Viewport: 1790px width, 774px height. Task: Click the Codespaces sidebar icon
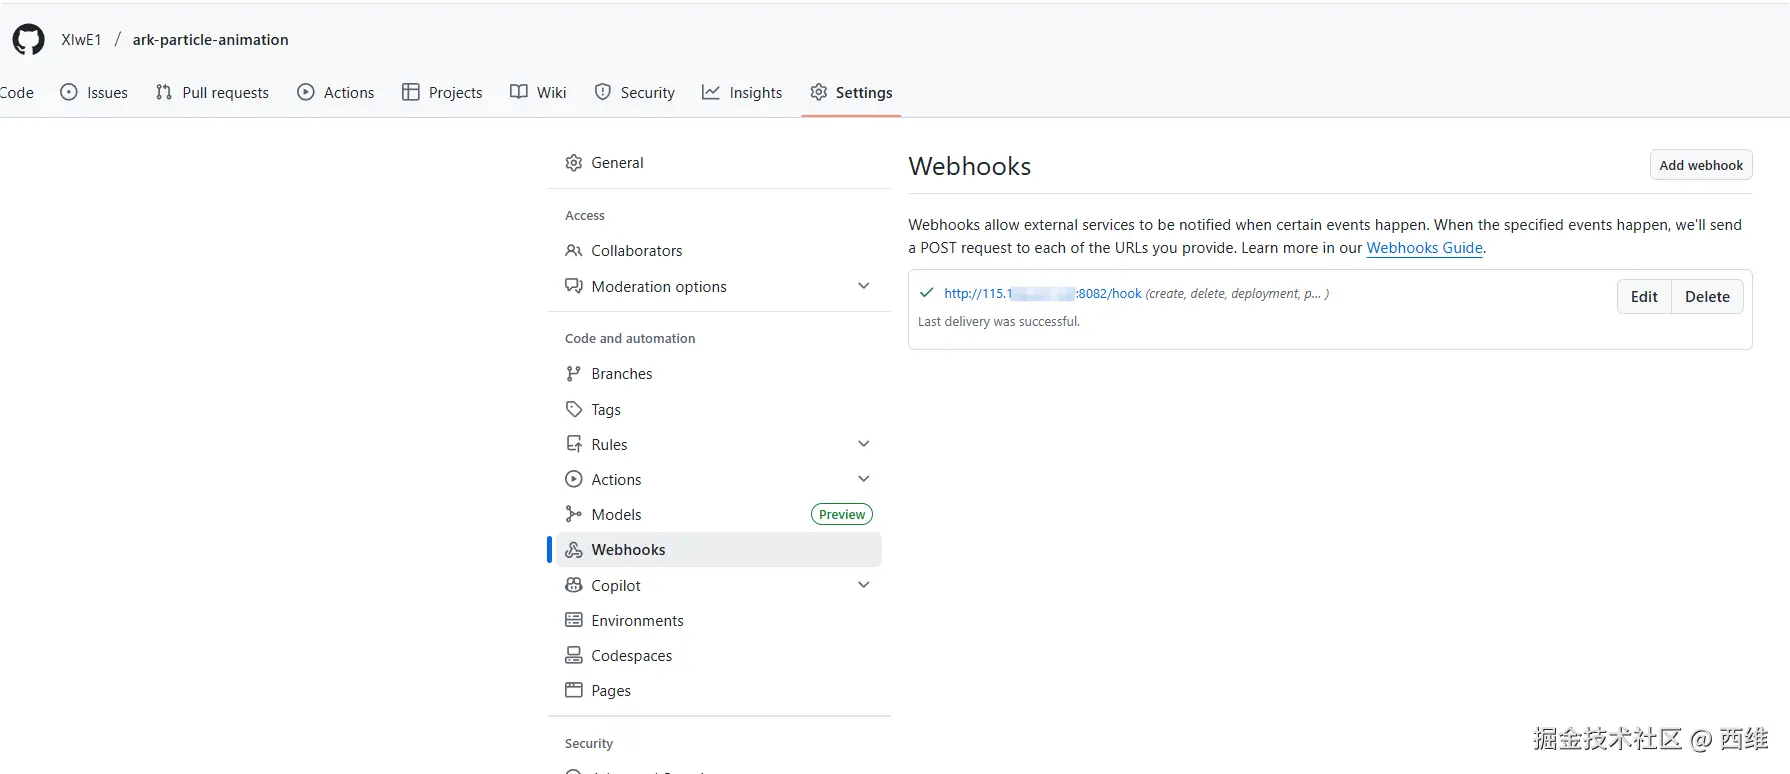pos(574,655)
